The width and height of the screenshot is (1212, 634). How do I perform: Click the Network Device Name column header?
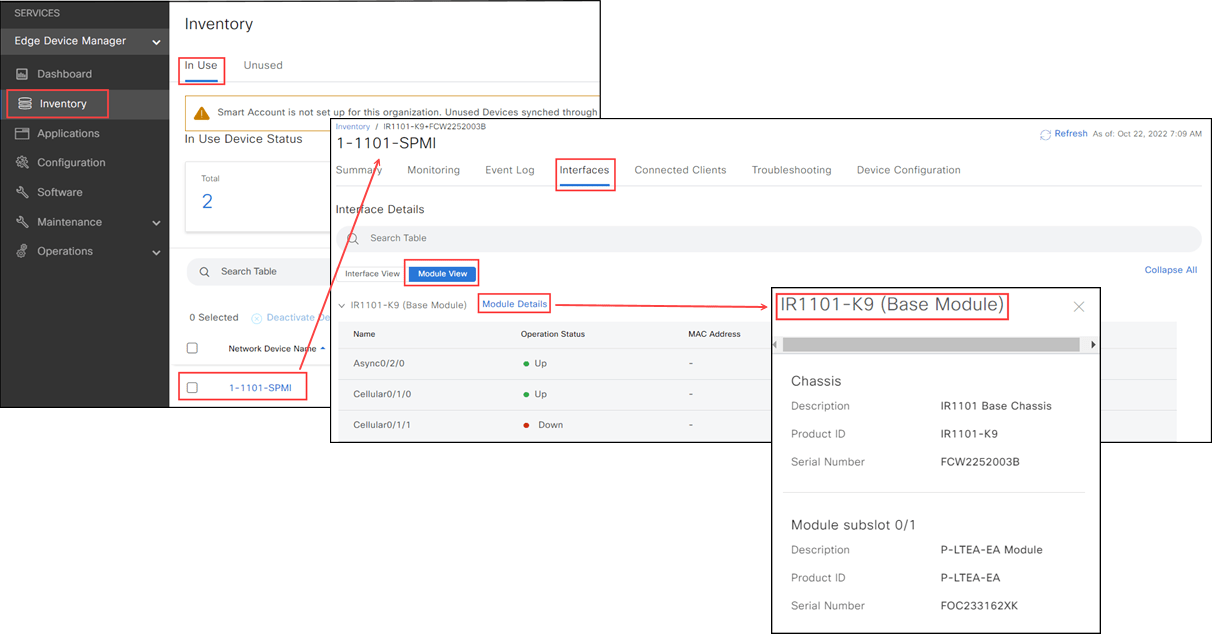click(272, 349)
